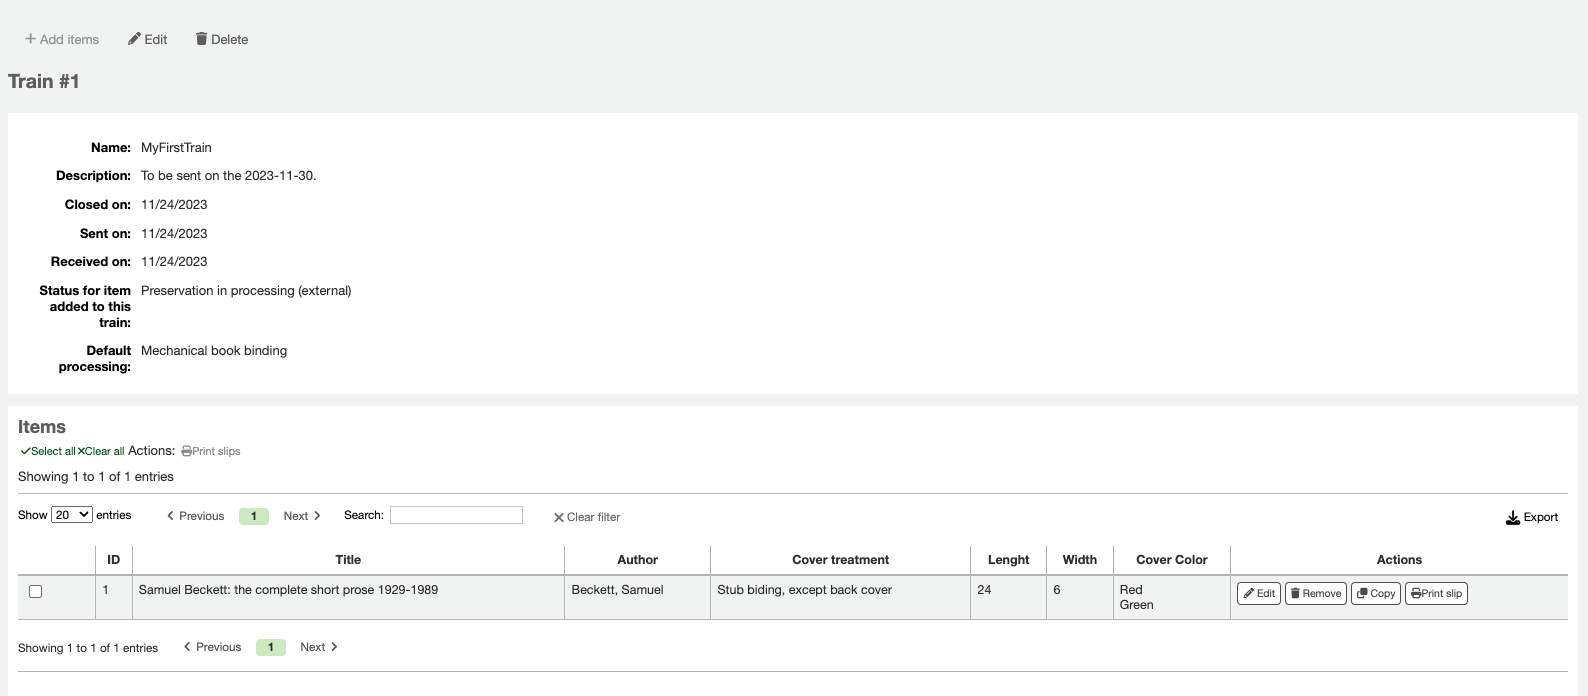The height and width of the screenshot is (696, 1588).
Task: Click Previous in the bottom pagination
Action: [212, 647]
